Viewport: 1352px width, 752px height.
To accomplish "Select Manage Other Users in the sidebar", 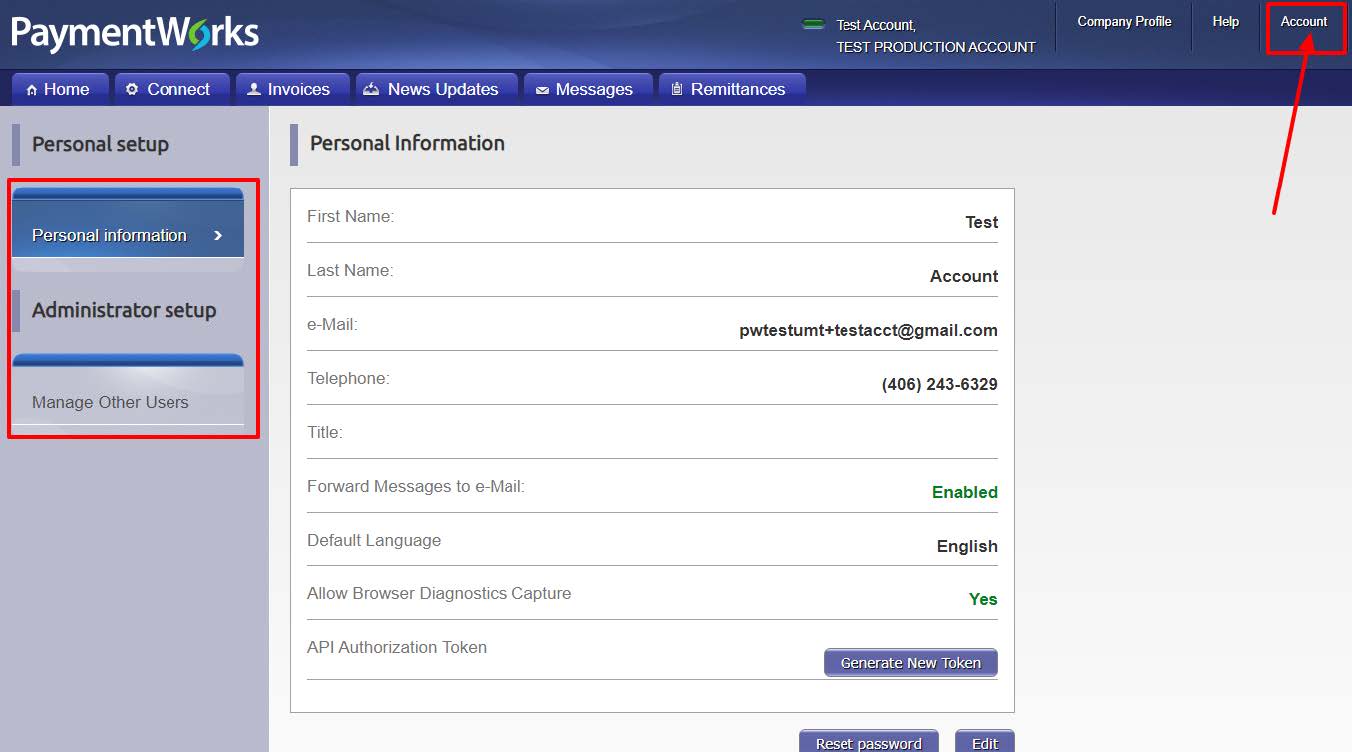I will 110,402.
